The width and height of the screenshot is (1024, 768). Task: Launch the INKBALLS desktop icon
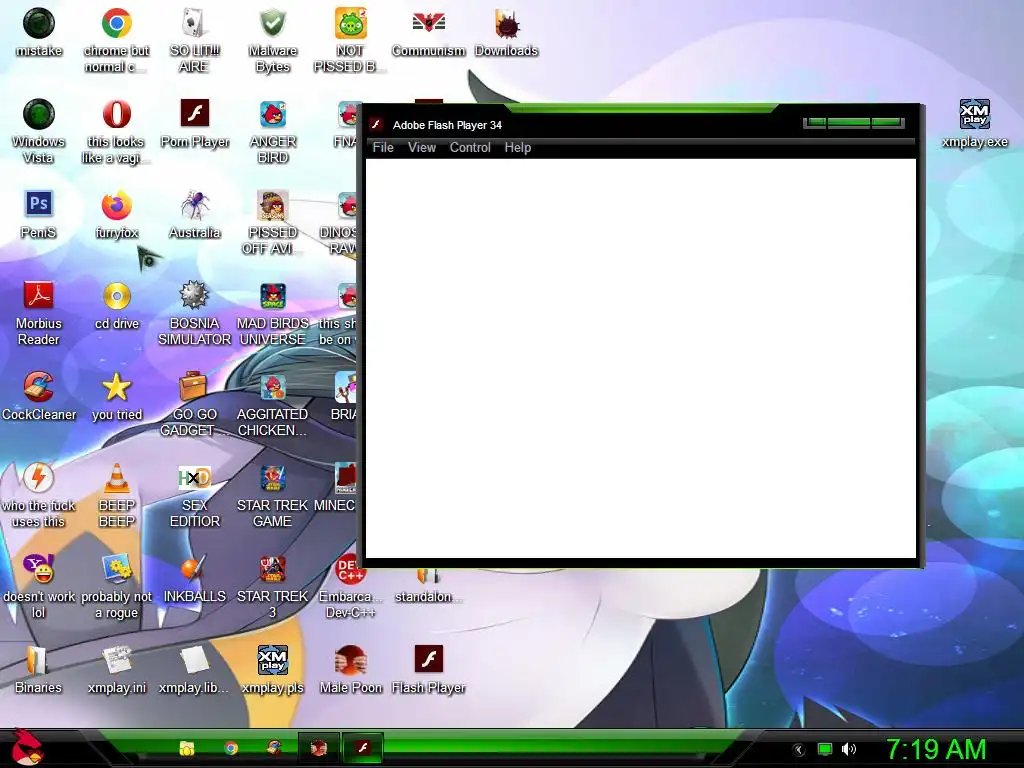click(x=195, y=579)
